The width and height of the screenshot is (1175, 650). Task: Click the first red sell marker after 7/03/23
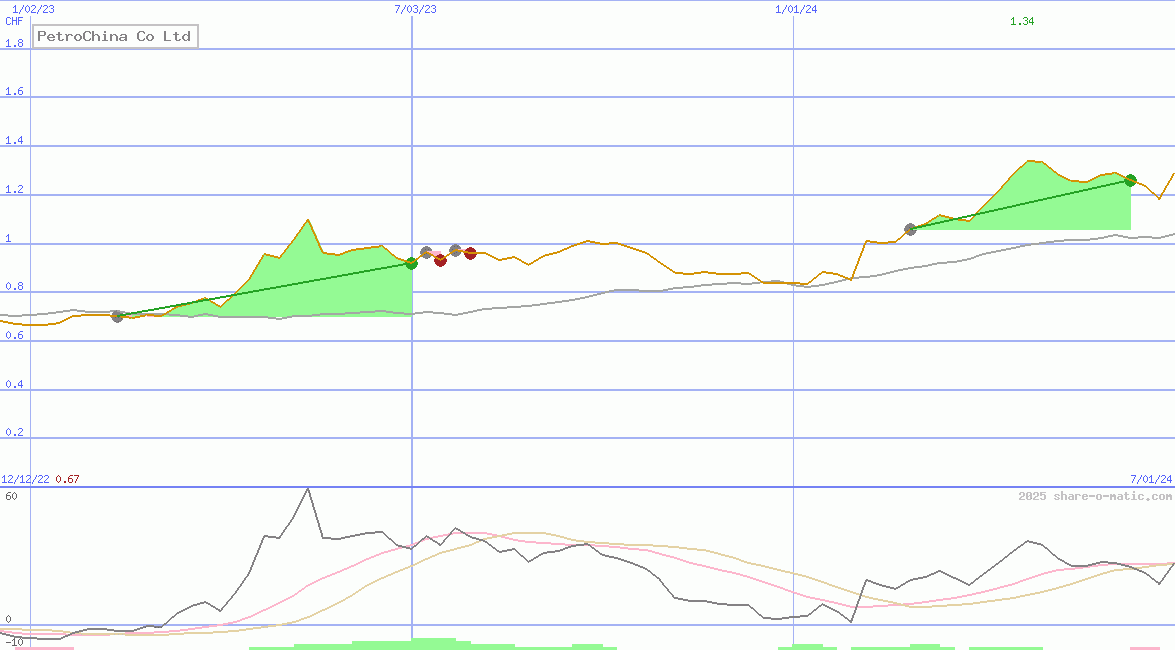440,261
